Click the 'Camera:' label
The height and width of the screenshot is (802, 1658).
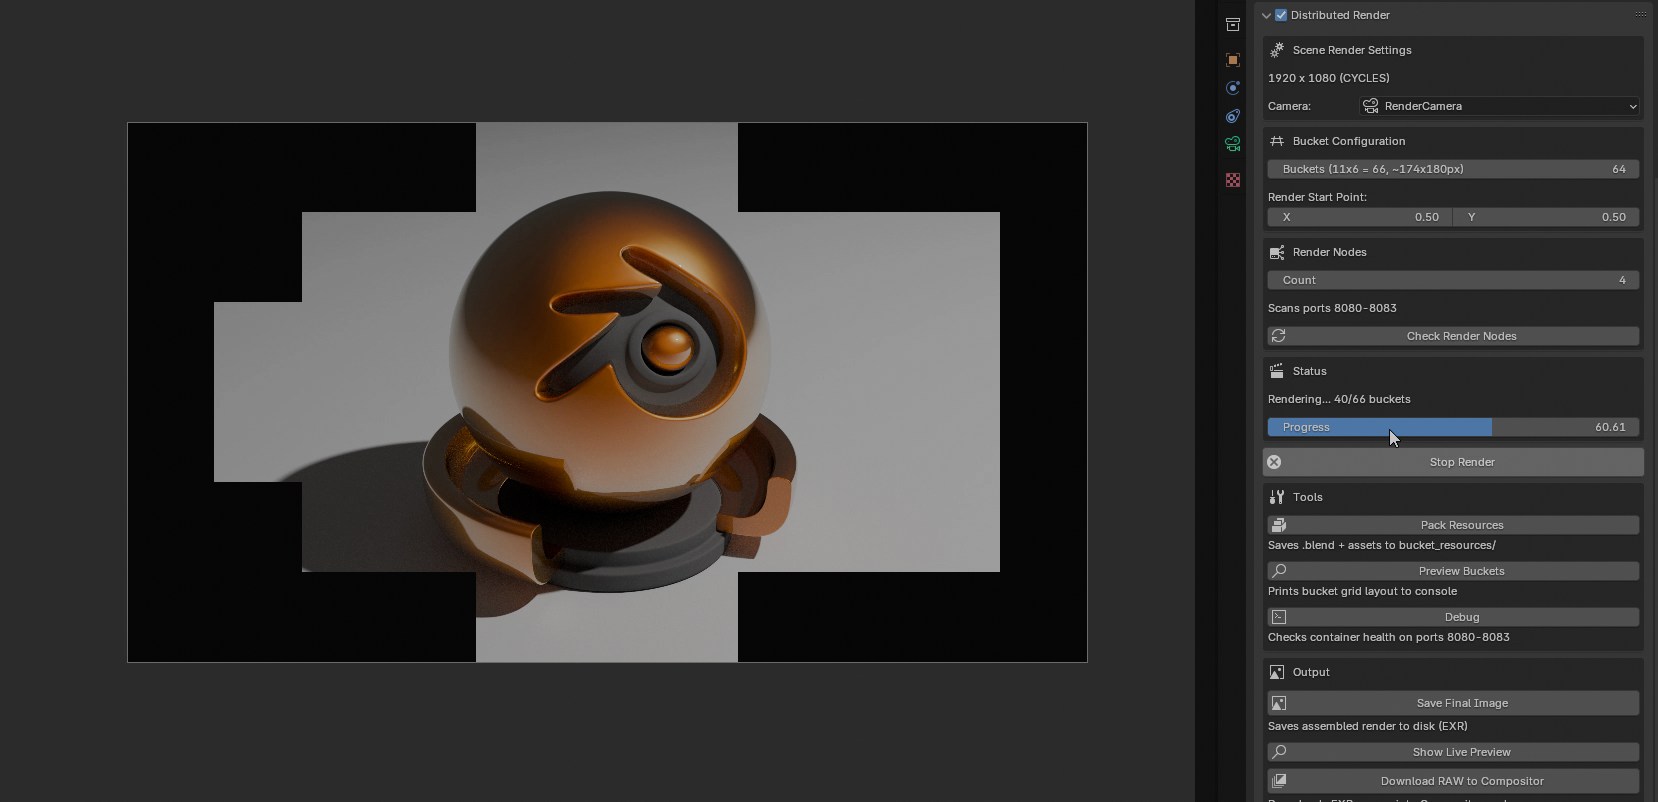pos(1289,106)
